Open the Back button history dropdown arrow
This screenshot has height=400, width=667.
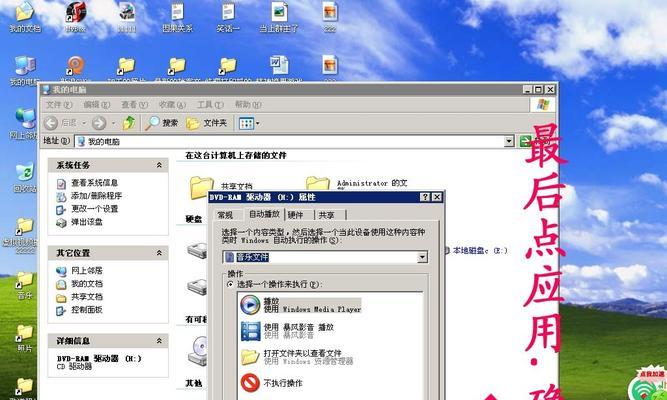[x=84, y=123]
